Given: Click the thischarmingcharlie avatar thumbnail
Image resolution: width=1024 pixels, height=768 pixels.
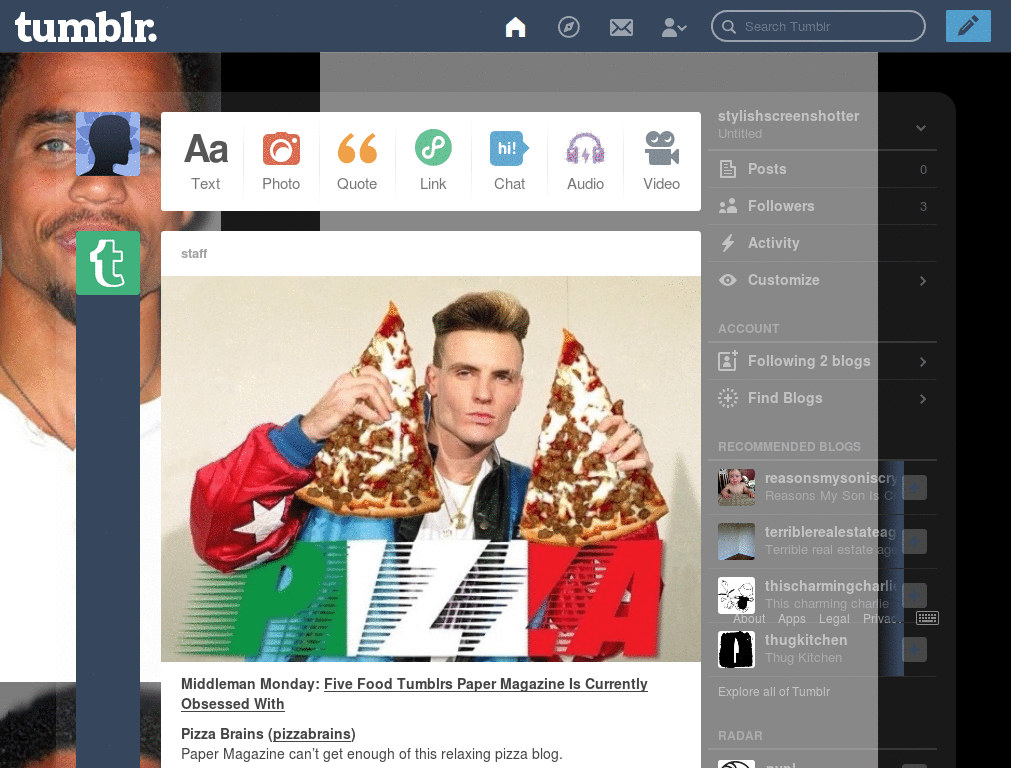Looking at the screenshot, I should [737, 595].
